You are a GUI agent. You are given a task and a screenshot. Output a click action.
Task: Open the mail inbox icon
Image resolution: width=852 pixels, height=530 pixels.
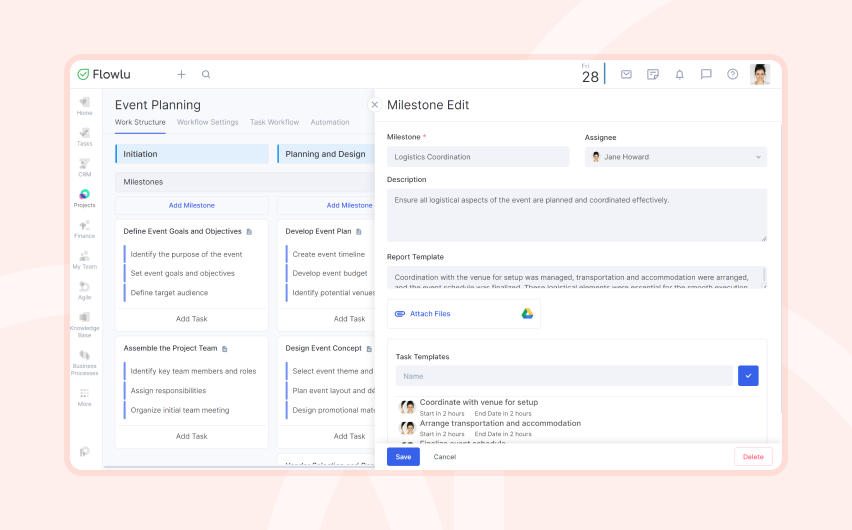[x=626, y=74]
